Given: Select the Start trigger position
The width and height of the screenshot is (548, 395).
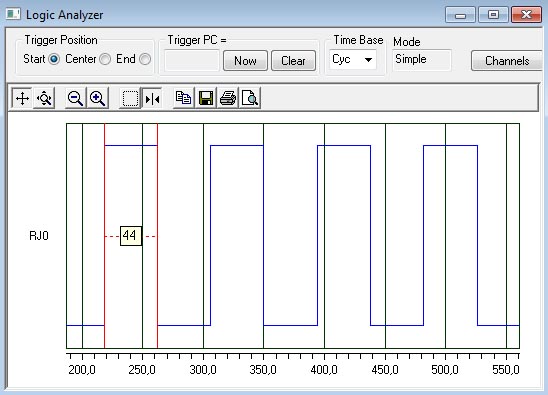Looking at the screenshot, I should [x=54, y=59].
